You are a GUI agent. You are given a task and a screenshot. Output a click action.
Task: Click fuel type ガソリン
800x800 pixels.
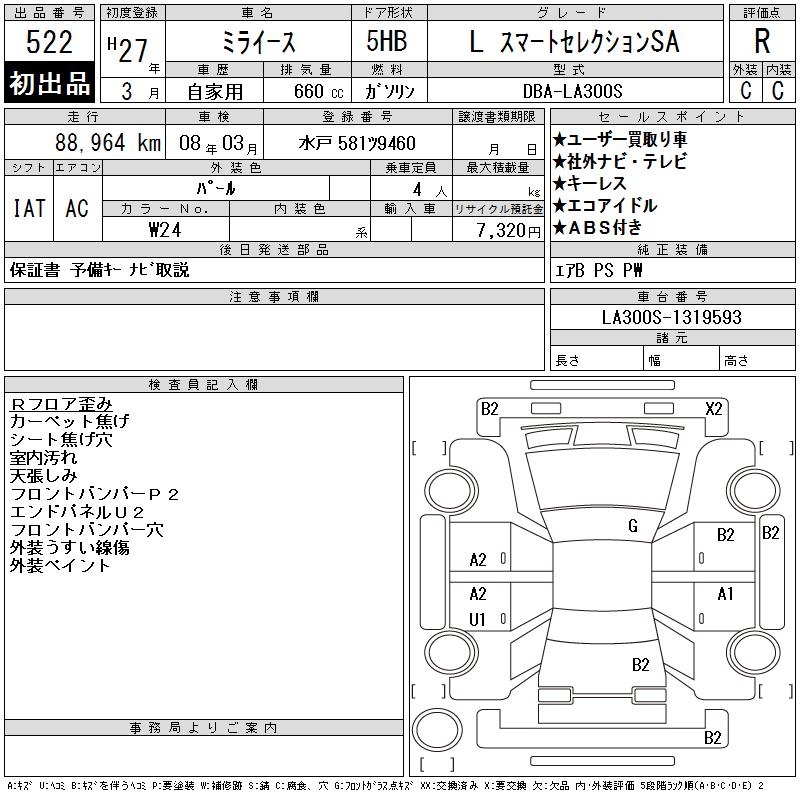click(389, 92)
